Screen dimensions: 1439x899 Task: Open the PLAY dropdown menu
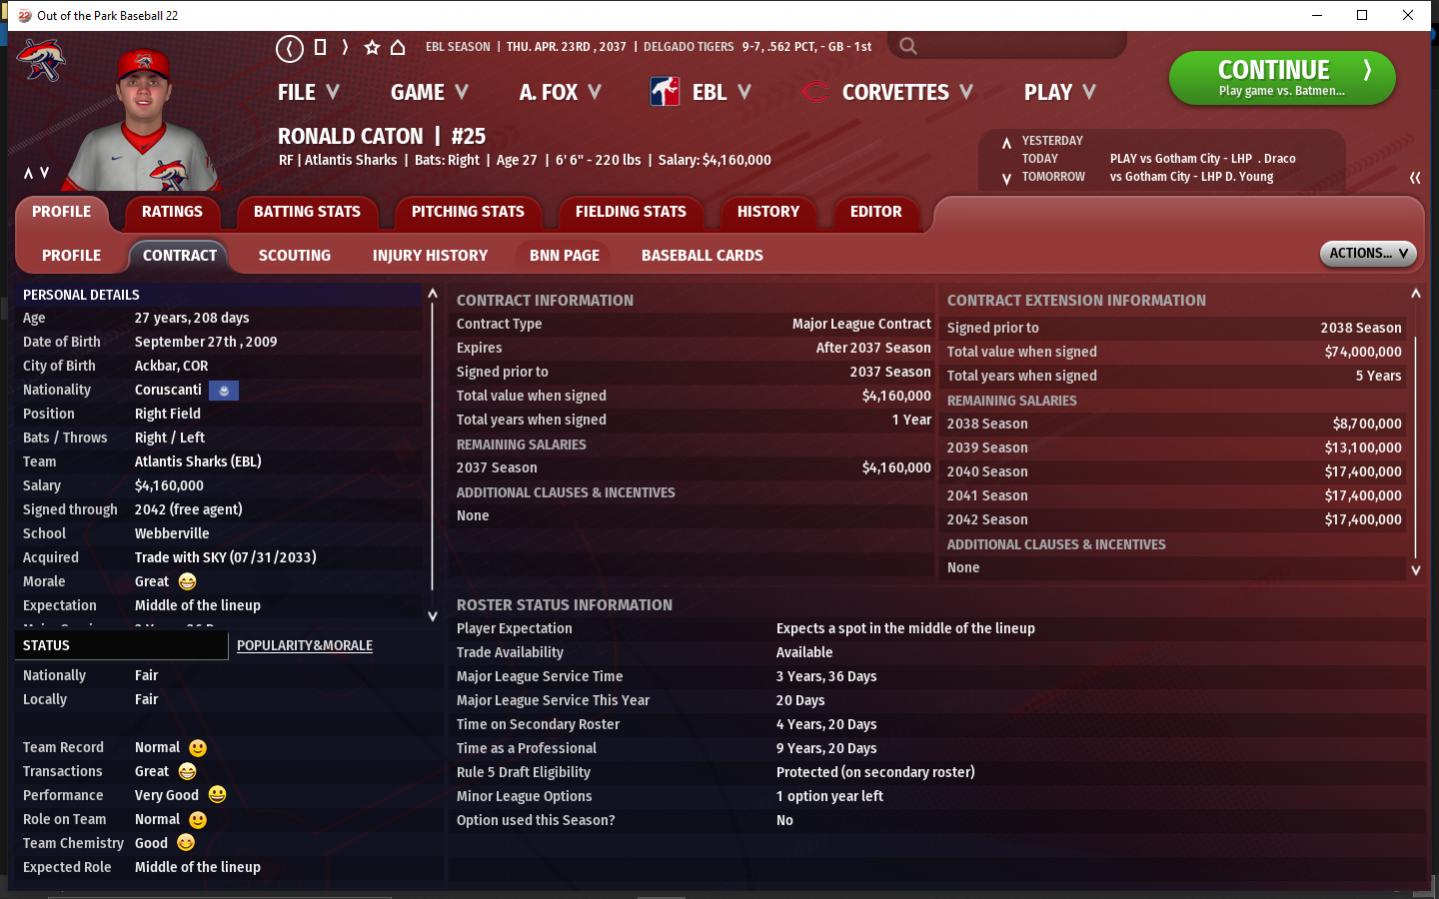(1060, 92)
